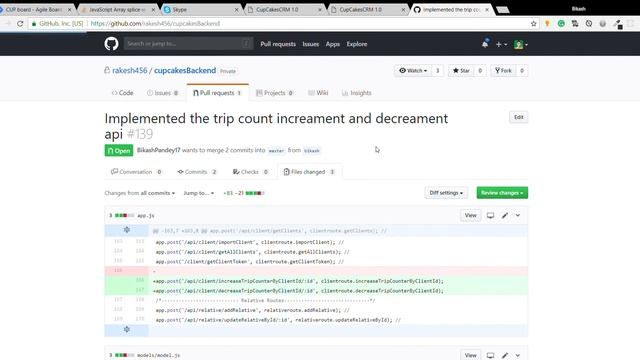Switch to the Commits tab

click(x=197, y=172)
